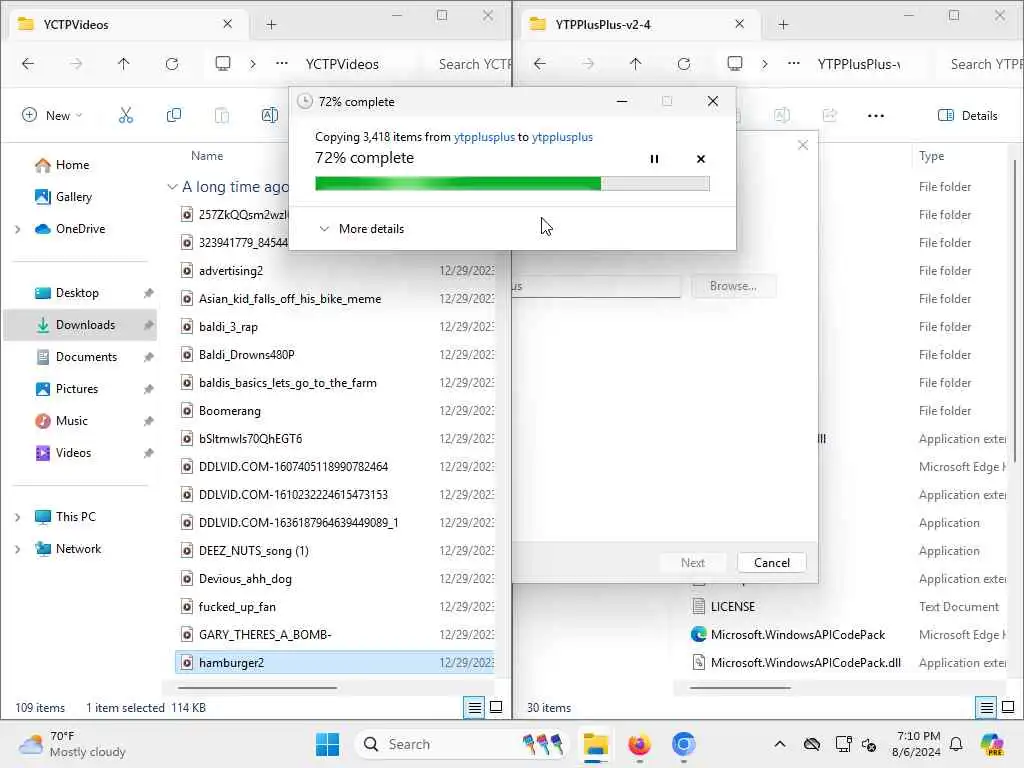Click the YCTPVideos horizontal scrollbar
Image resolution: width=1024 pixels, height=768 pixels.
click(257, 688)
